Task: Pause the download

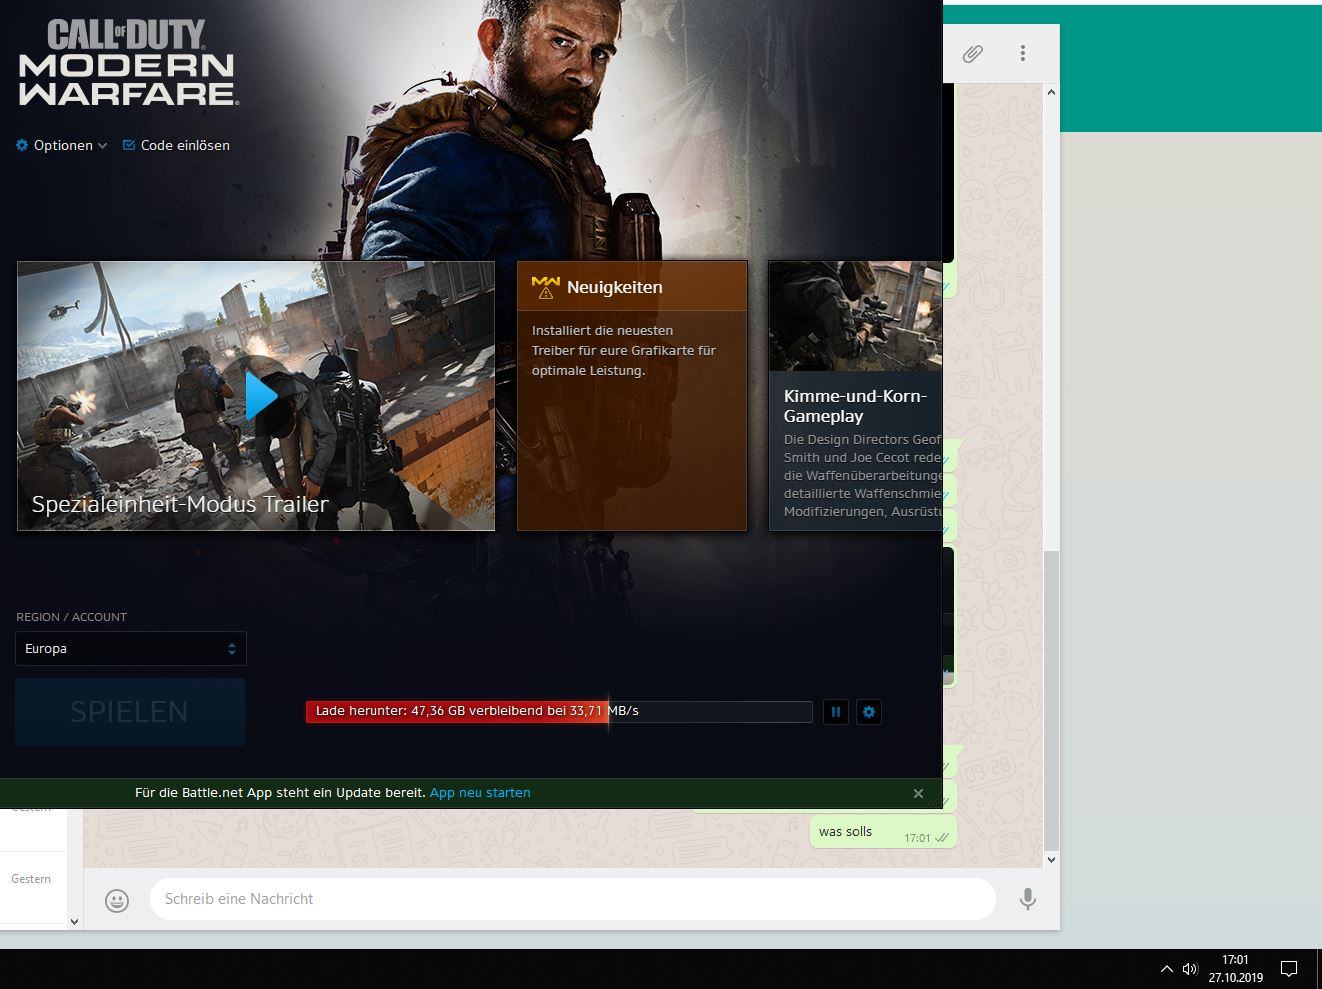Action: 836,712
